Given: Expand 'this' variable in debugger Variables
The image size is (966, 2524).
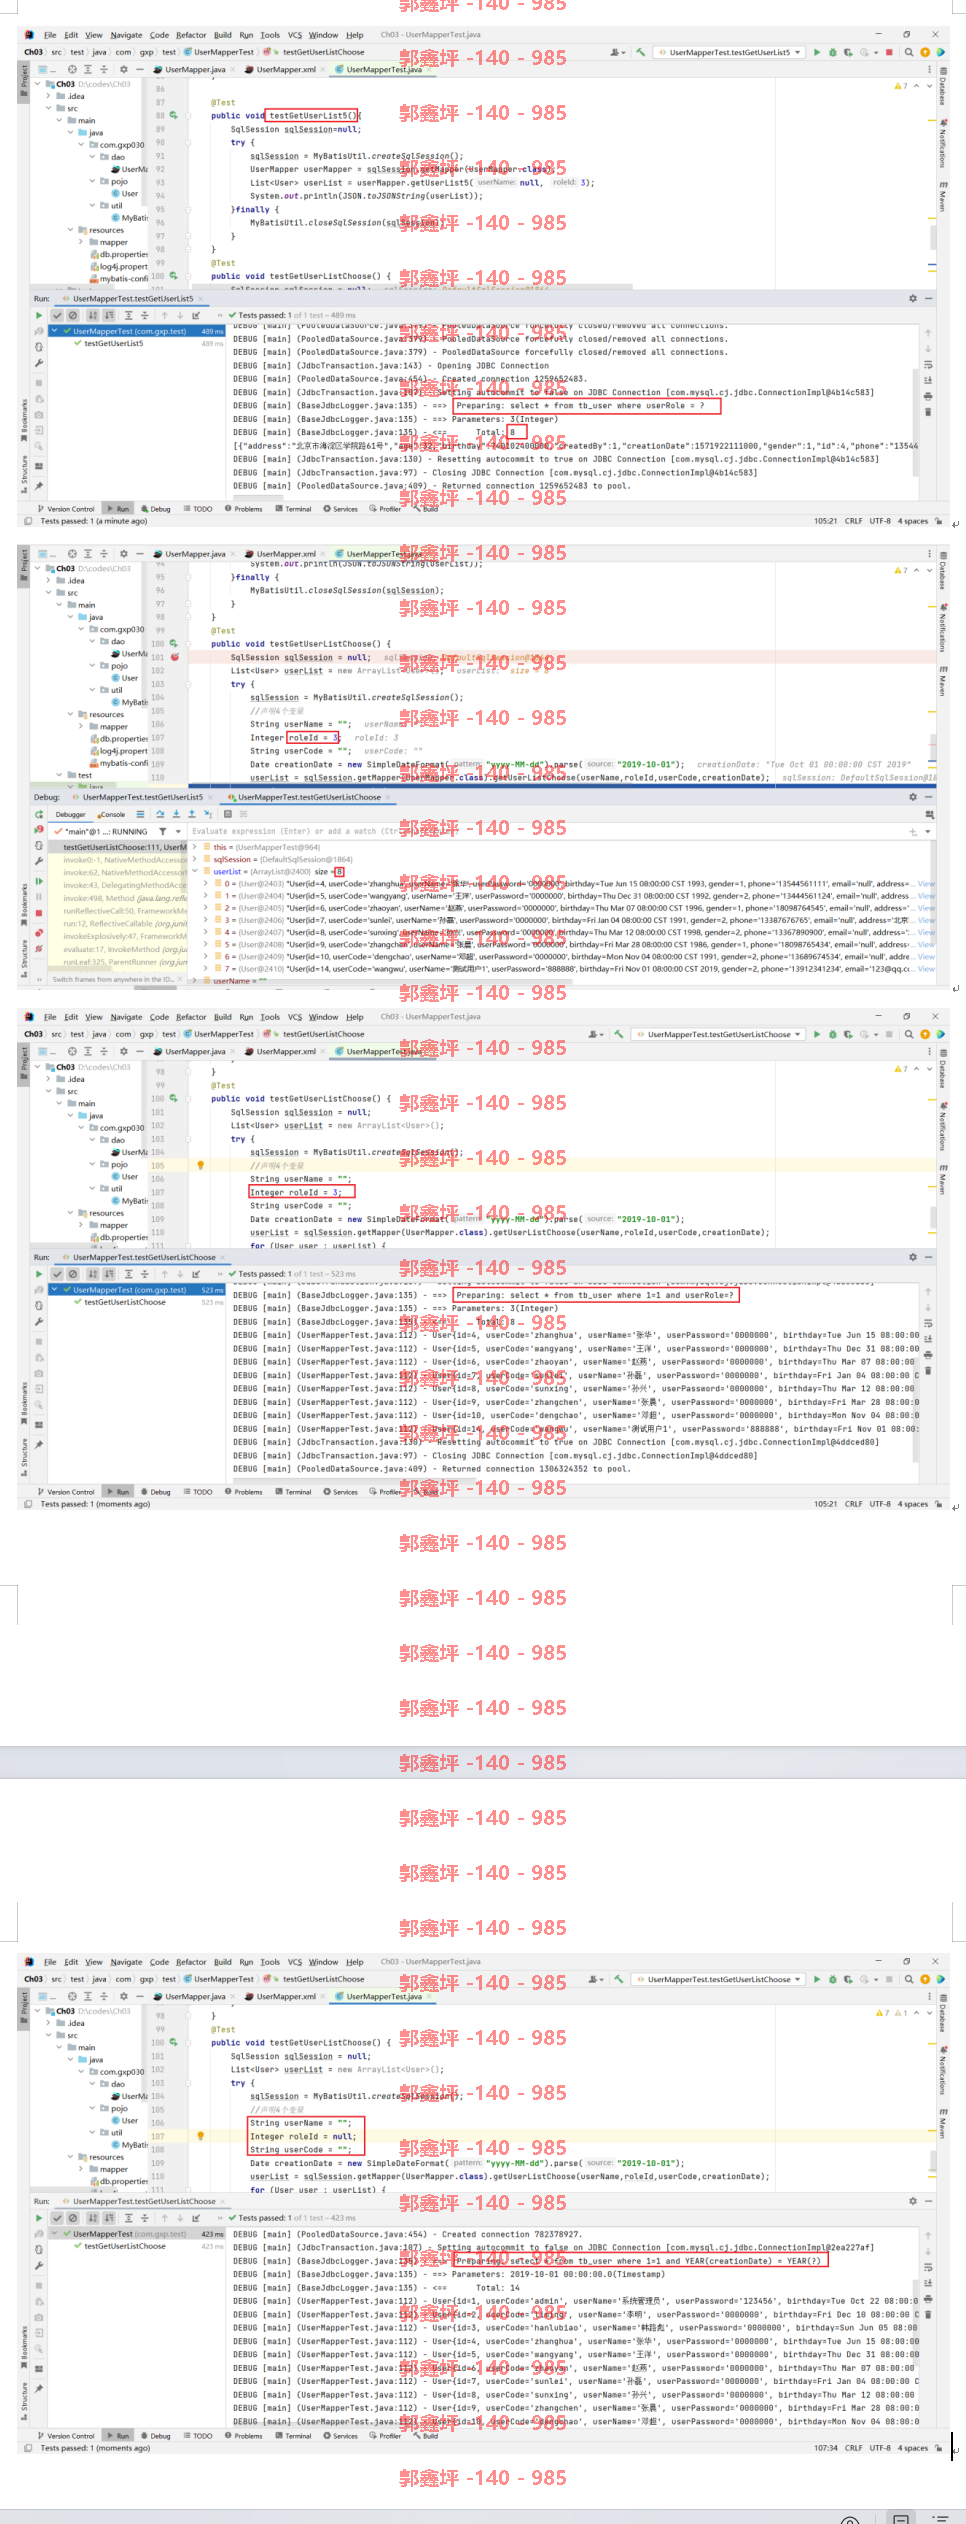Looking at the screenshot, I should click(x=195, y=847).
